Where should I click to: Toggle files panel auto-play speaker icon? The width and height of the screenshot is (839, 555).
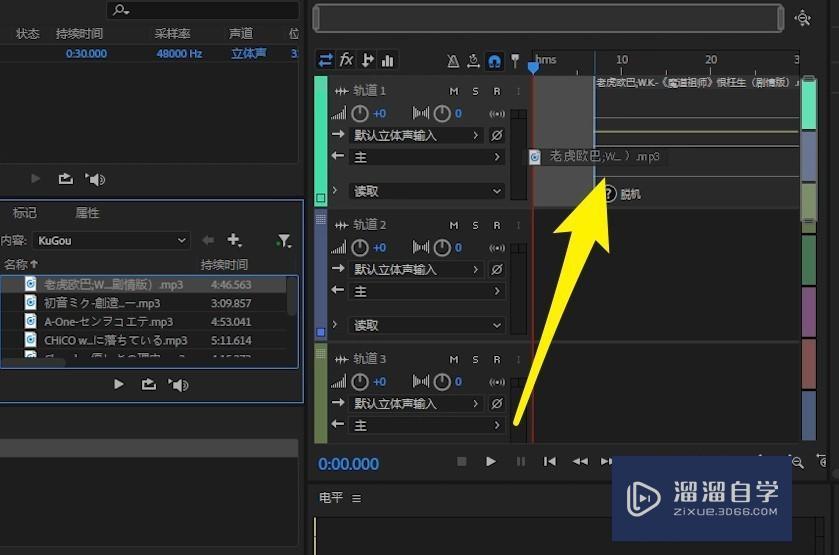pyautogui.click(x=95, y=179)
